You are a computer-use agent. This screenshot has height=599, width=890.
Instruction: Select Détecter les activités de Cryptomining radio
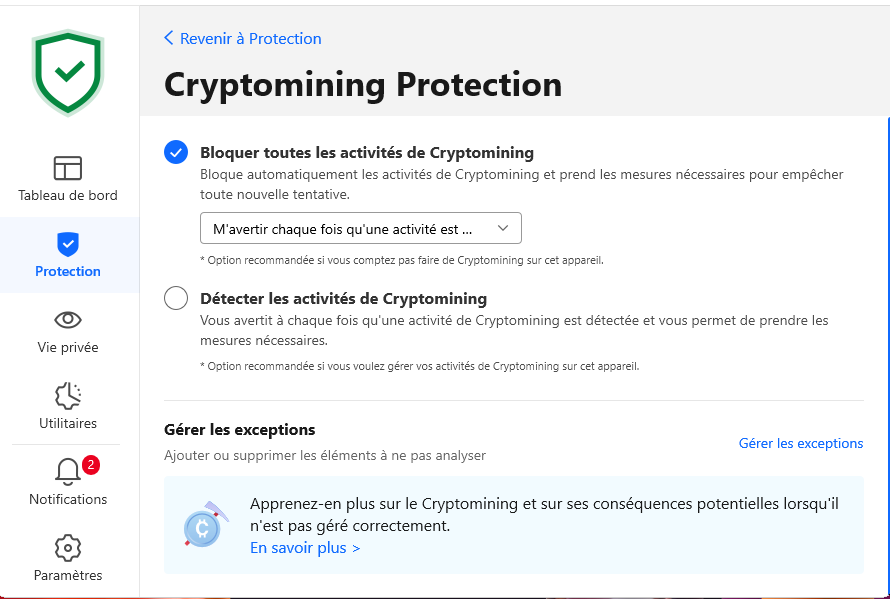pos(176,298)
